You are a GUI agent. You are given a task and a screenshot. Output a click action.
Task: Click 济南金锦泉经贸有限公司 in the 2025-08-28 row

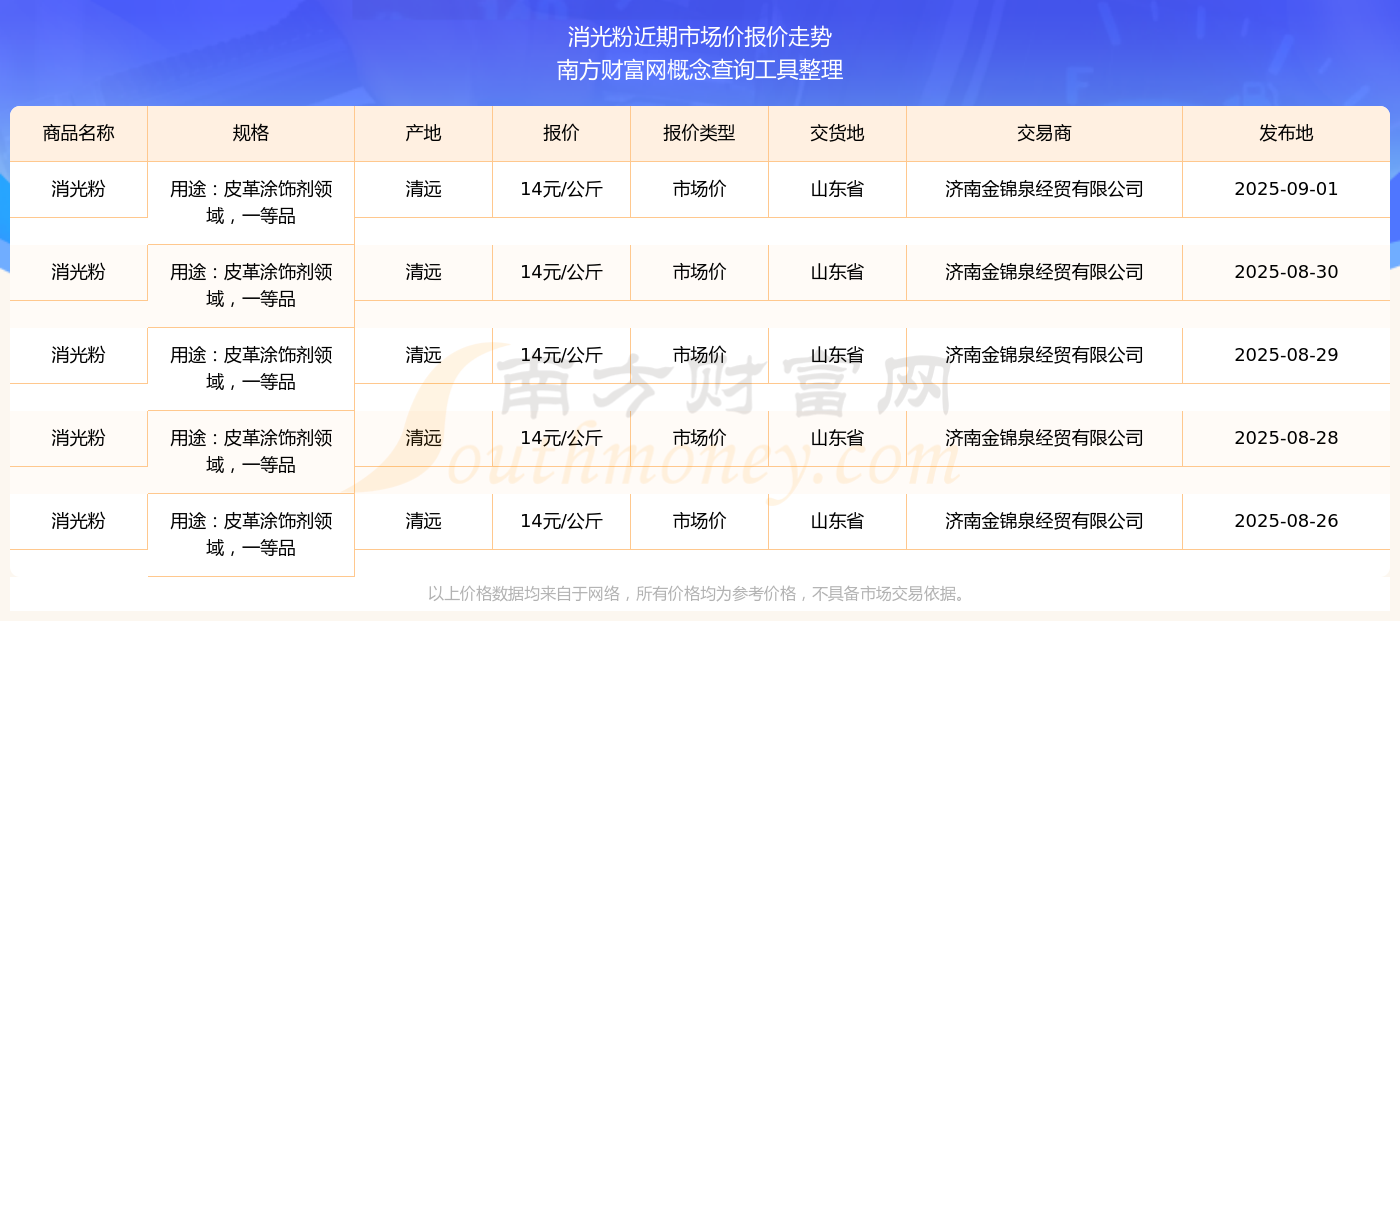coord(1045,438)
